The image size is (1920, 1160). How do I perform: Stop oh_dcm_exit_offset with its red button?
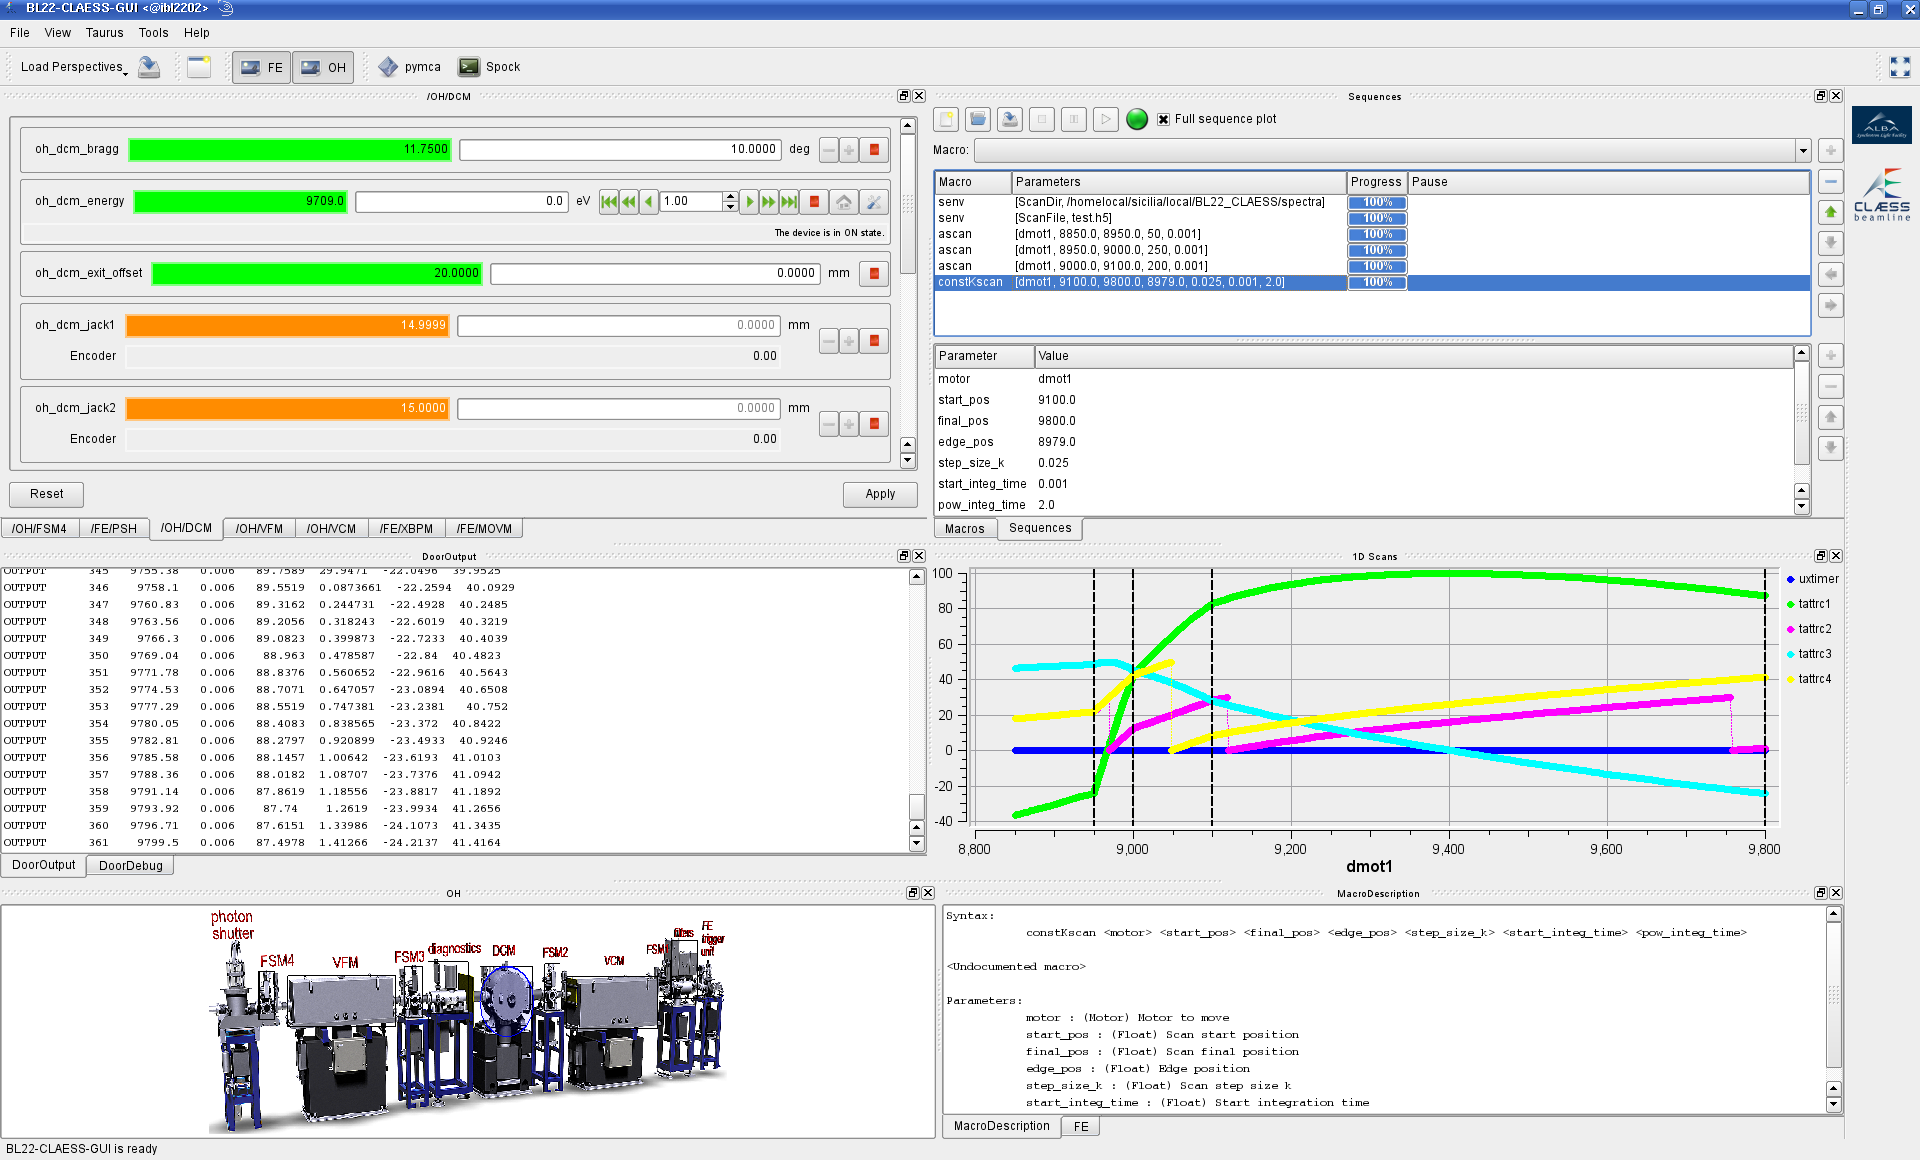click(x=874, y=274)
